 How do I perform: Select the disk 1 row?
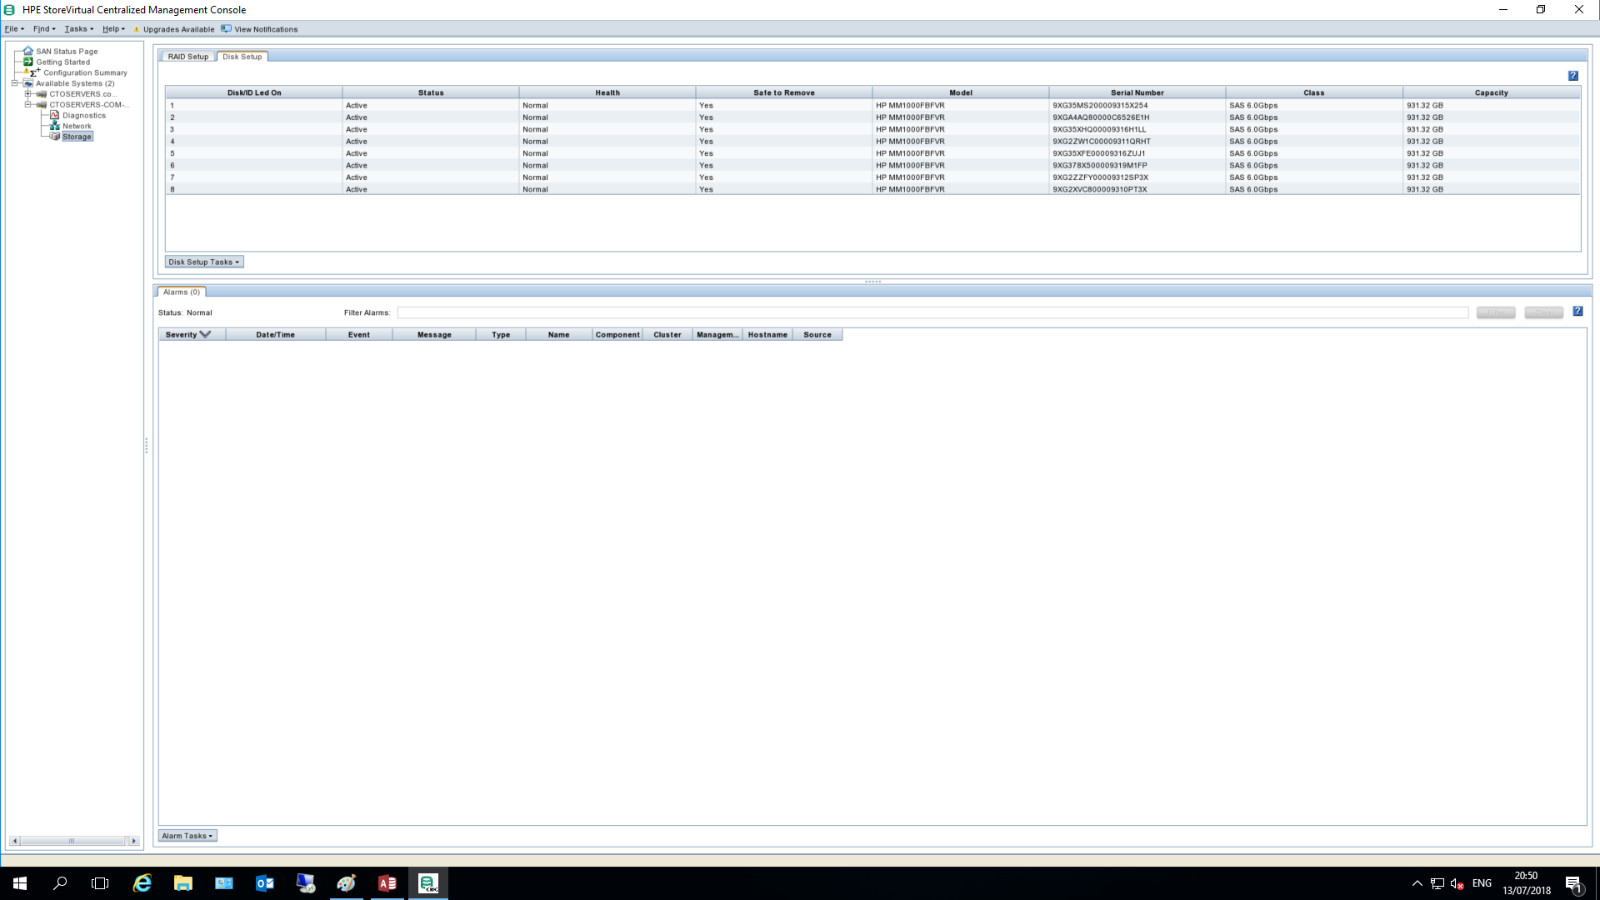coord(873,105)
